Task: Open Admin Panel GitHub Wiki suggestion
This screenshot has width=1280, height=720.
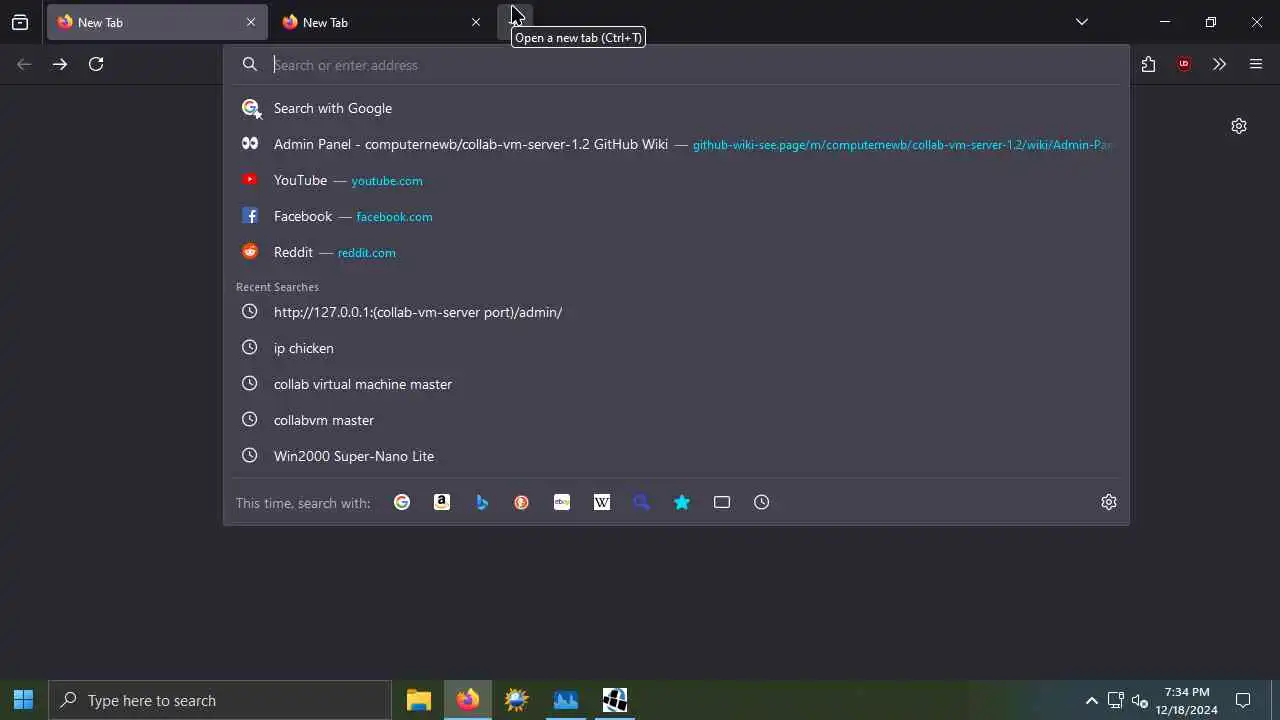Action: click(676, 144)
